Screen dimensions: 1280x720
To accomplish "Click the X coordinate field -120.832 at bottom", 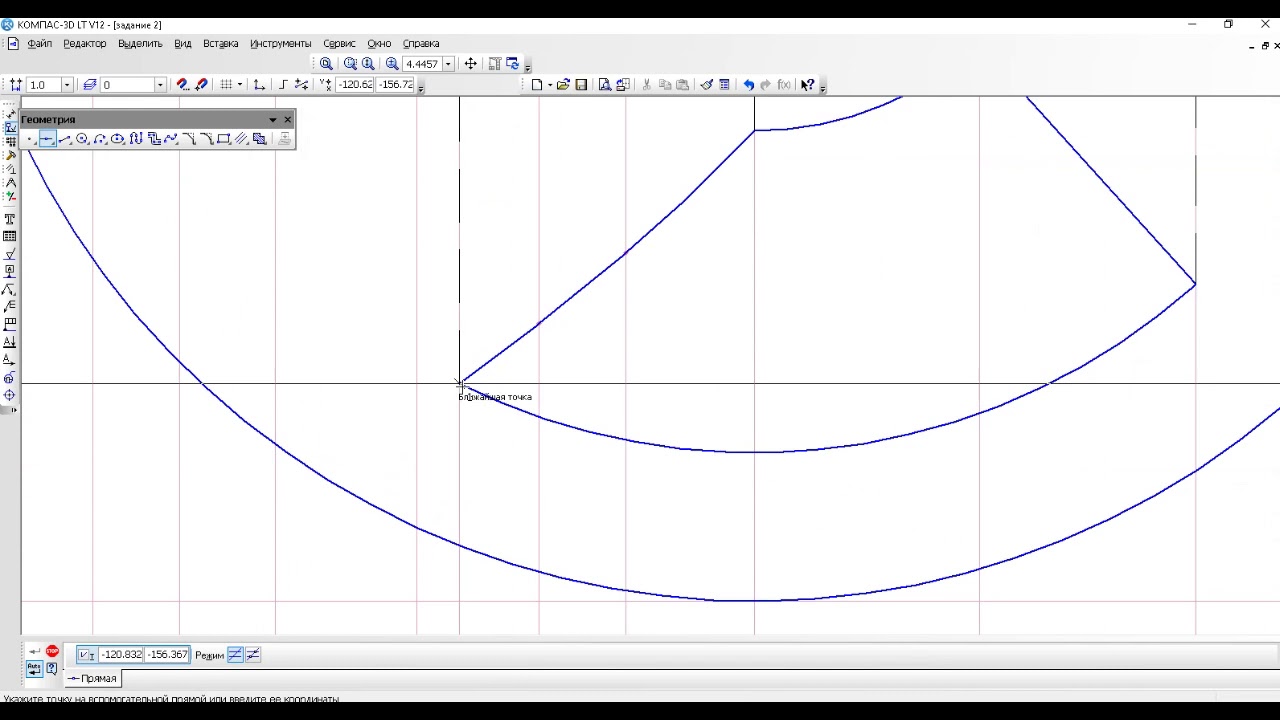I will pos(121,655).
